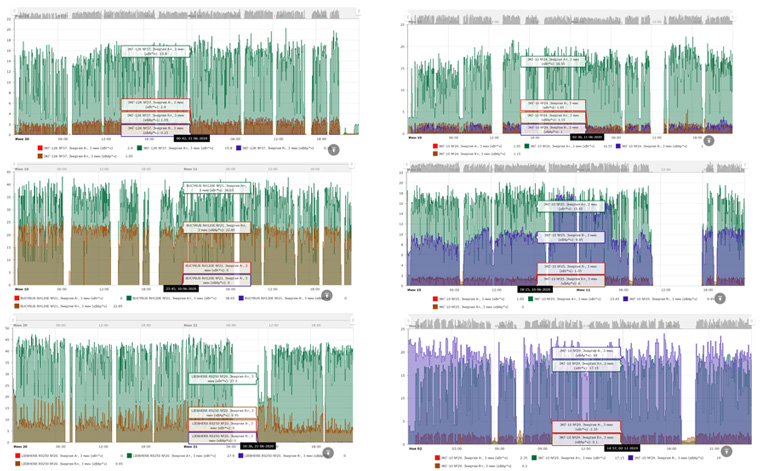Click the export icon under ЭКГ-12К №37 chart
The width and height of the screenshot is (760, 471).
tap(333, 149)
